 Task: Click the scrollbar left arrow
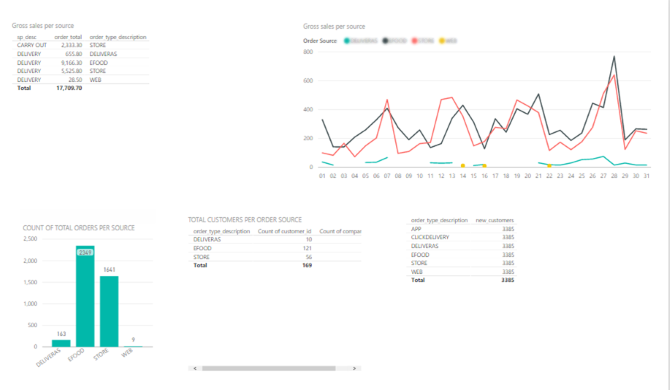(195, 368)
